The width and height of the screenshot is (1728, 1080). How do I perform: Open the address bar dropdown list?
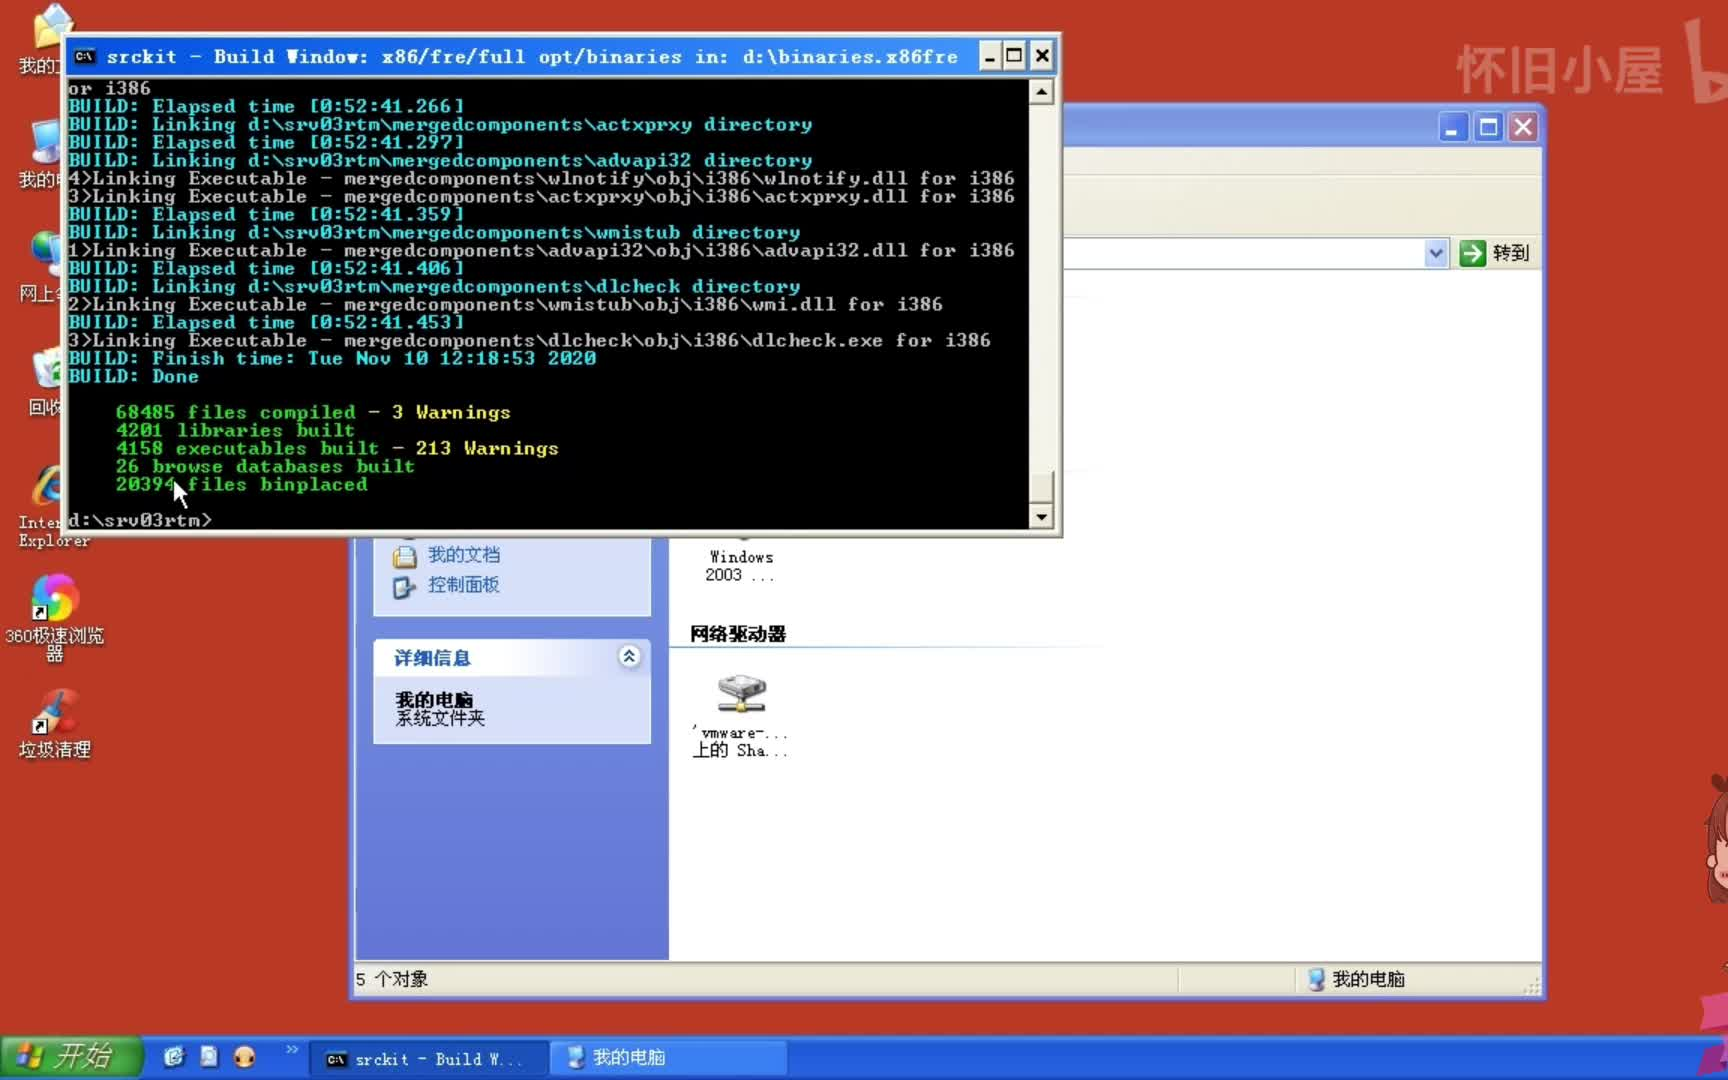coord(1436,253)
